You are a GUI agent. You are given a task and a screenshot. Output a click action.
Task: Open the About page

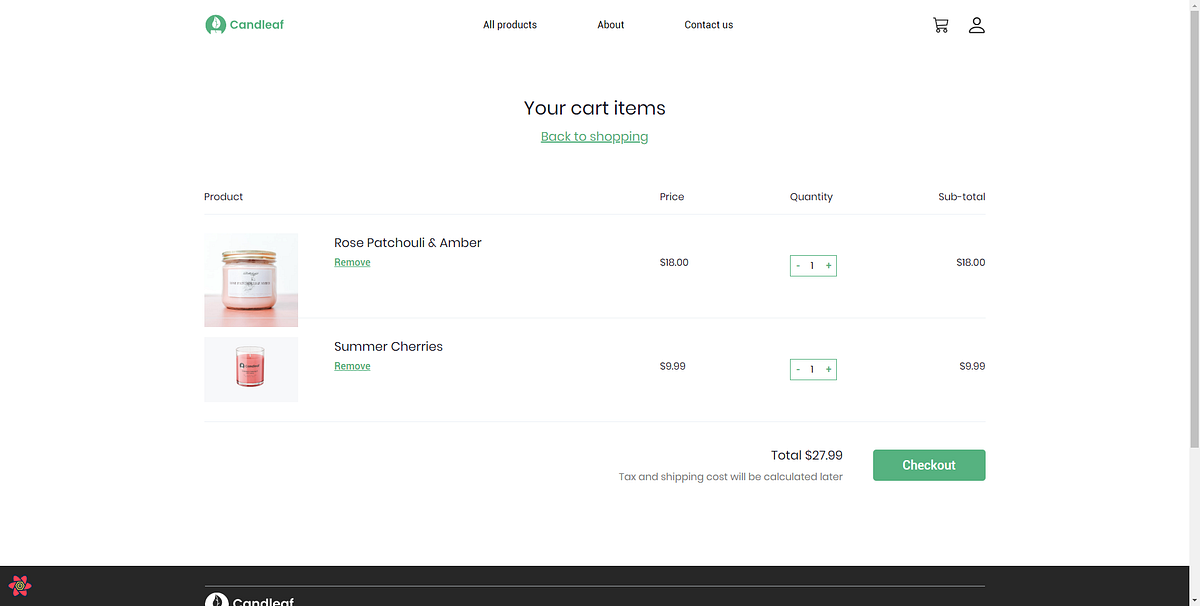pos(610,24)
